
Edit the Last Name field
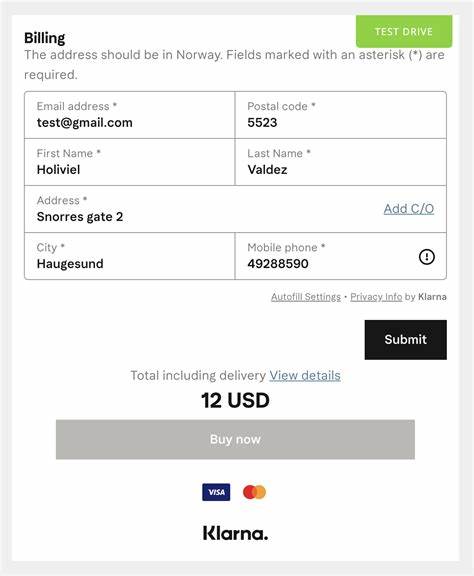point(341,162)
